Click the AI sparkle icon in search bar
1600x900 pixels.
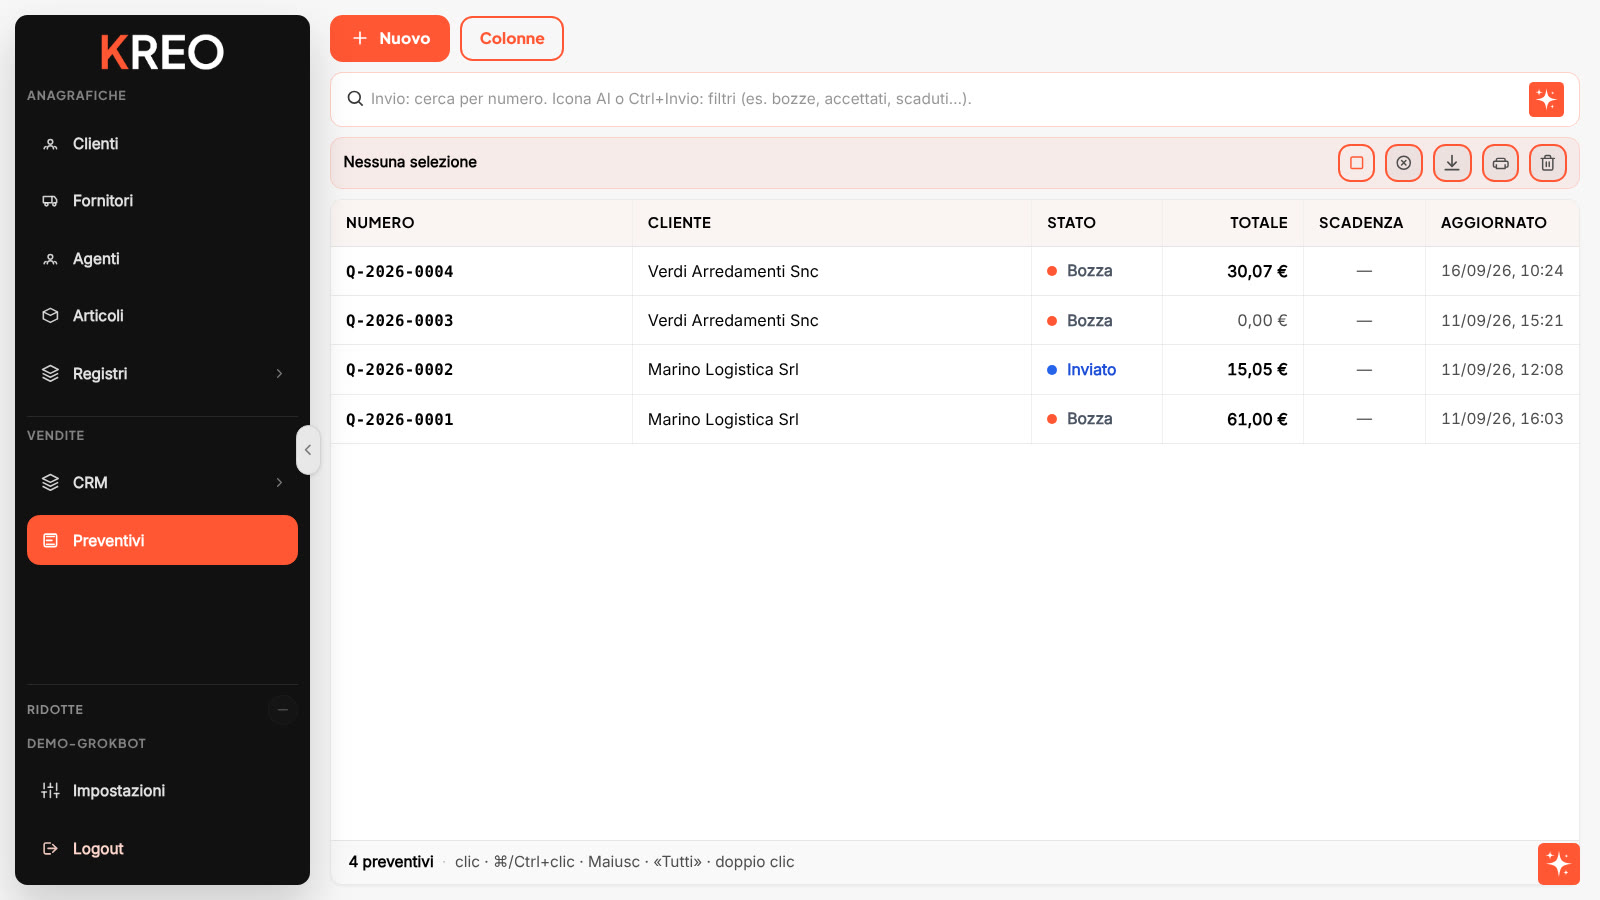tap(1546, 99)
